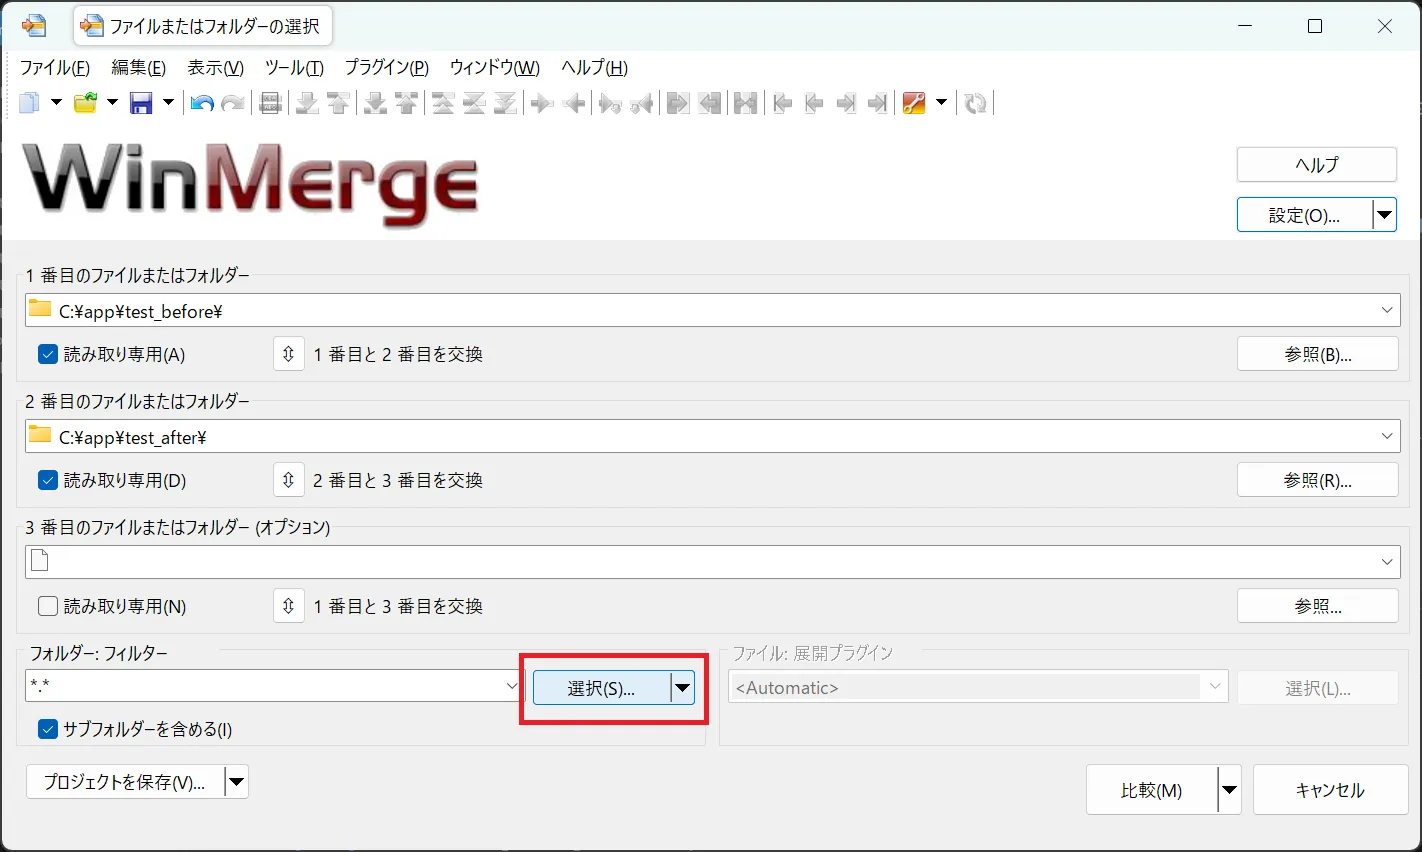The width and height of the screenshot is (1422, 852).
Task: Click the Open folder toolbar icon
Action: click(x=86, y=103)
